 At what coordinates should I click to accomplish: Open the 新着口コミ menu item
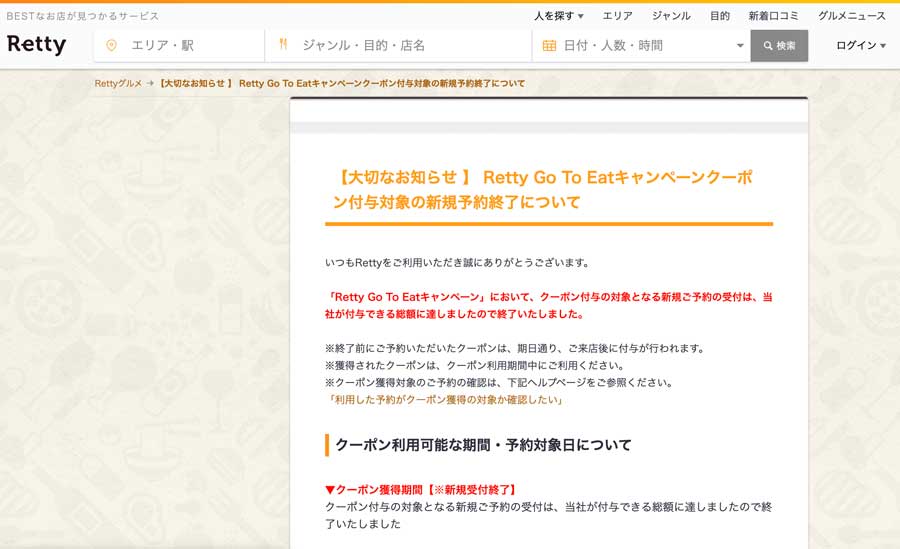[x=773, y=16]
